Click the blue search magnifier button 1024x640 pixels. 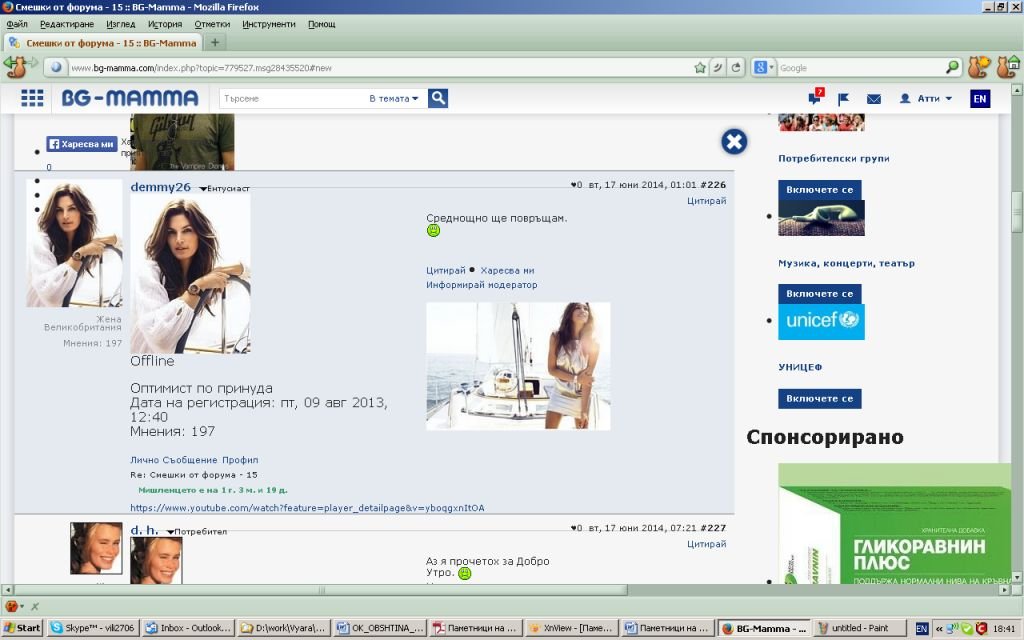(438, 98)
